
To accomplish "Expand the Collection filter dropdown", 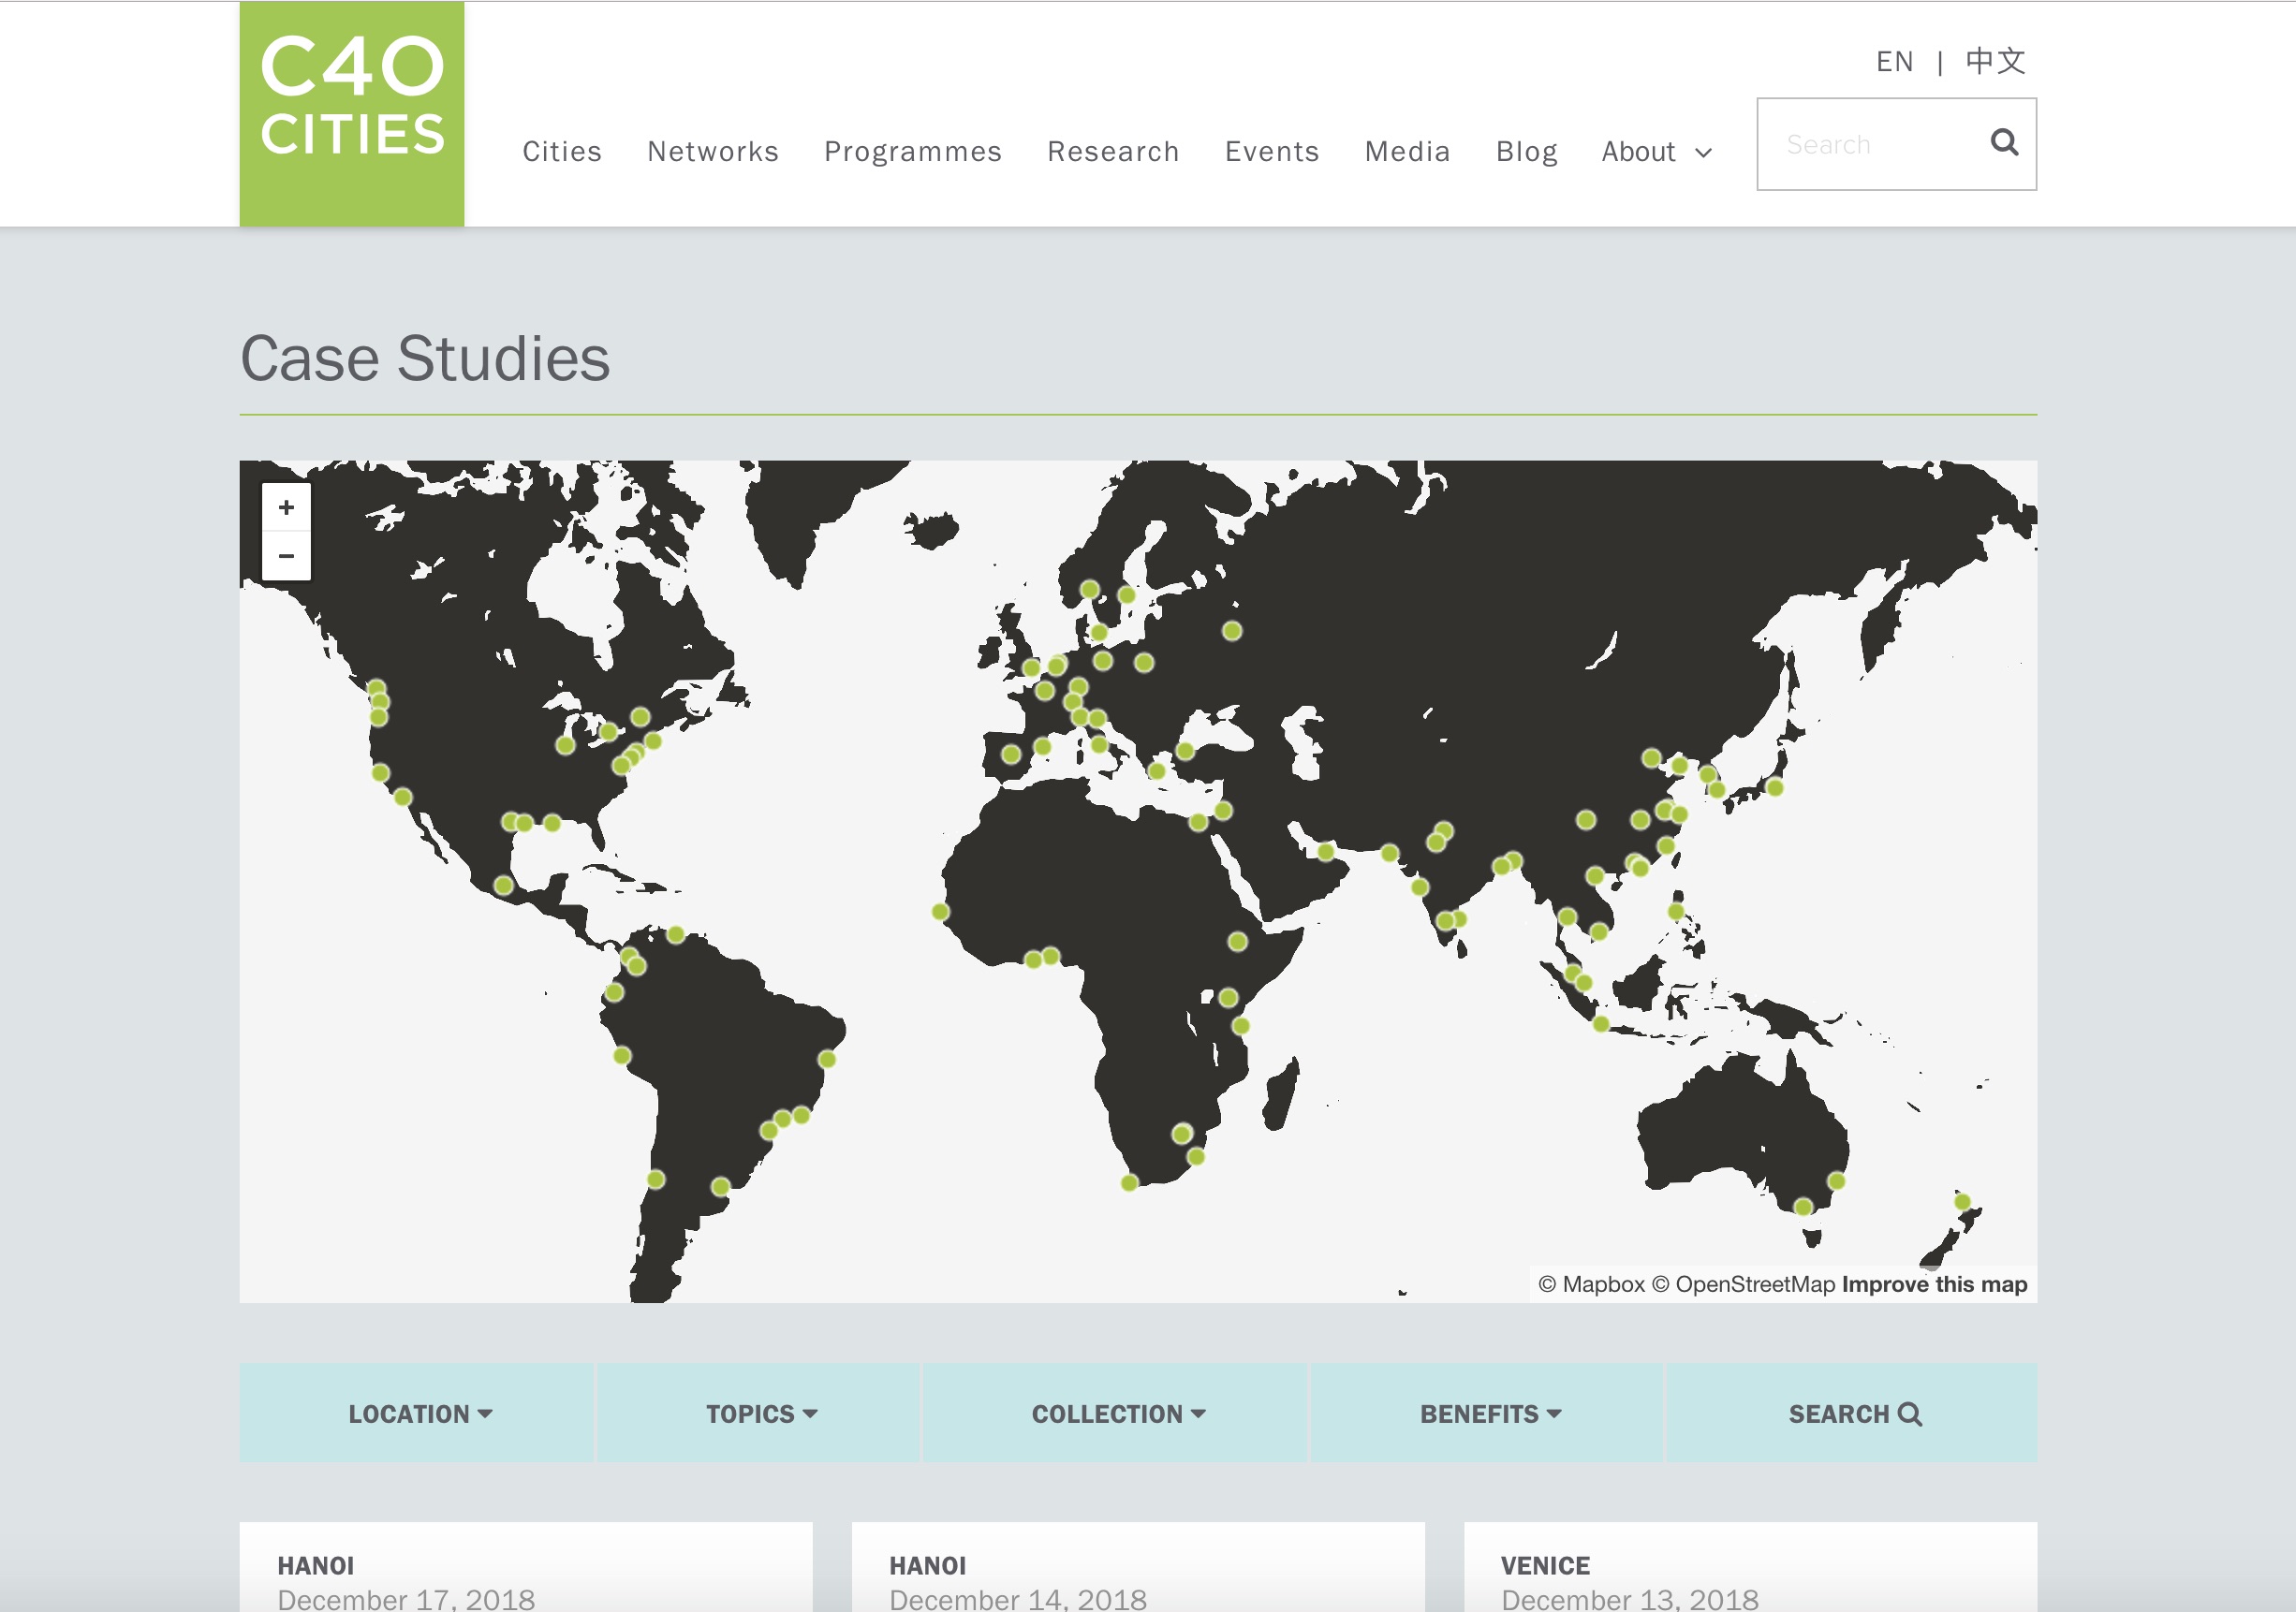I will click(1117, 1414).
